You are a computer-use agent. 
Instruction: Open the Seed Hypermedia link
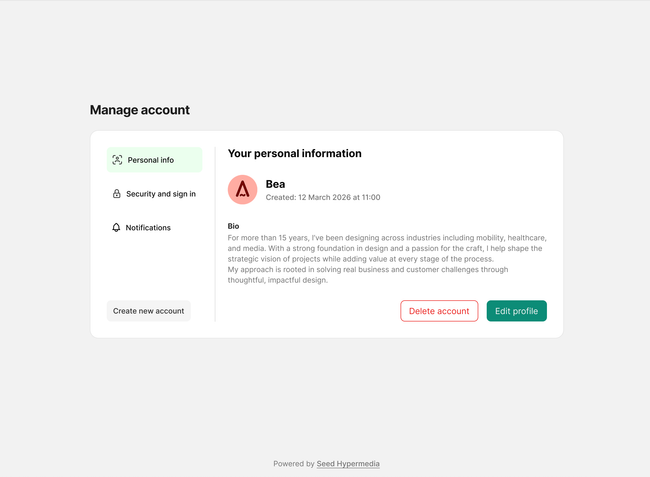click(x=348, y=464)
